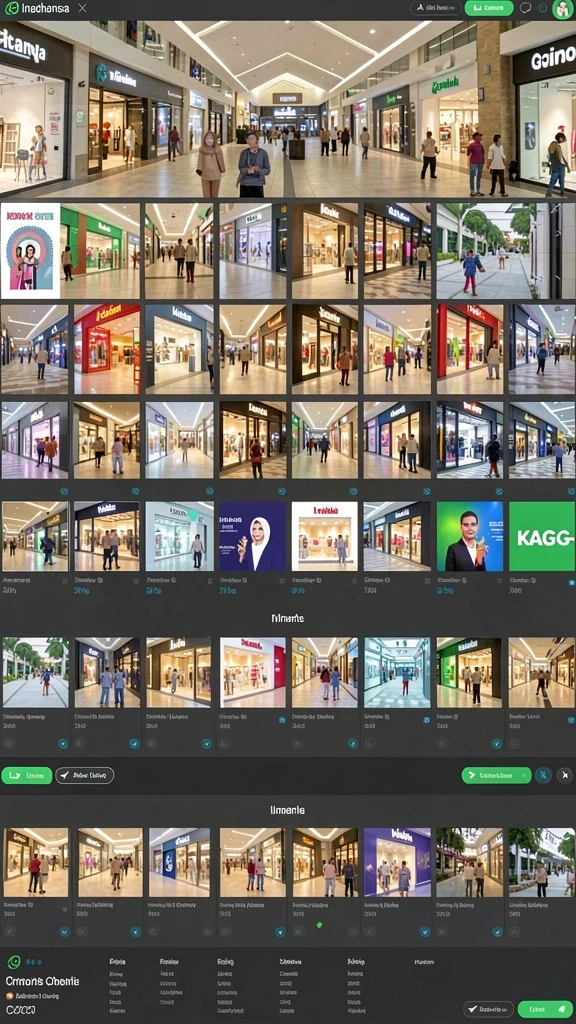
Task: Click the blue badge icon under the KAGG tile
Action: [571, 583]
